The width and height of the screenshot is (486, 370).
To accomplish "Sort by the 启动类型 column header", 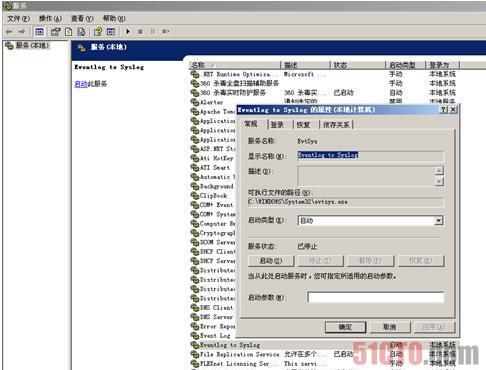I will (405, 65).
